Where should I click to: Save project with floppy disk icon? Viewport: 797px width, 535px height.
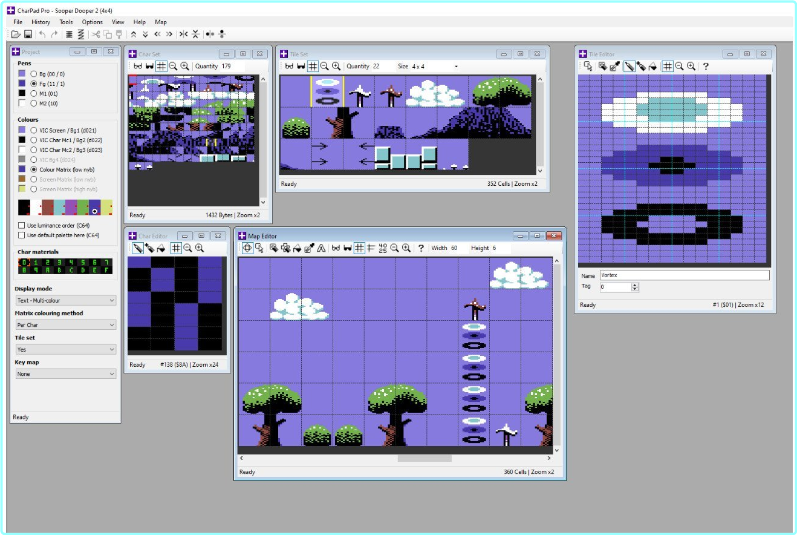point(28,34)
